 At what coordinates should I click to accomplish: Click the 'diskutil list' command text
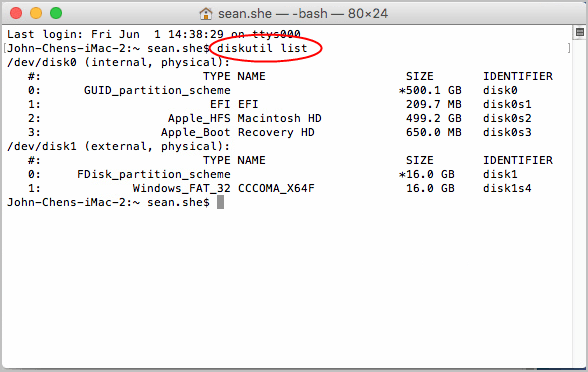pyautogui.click(x=262, y=48)
